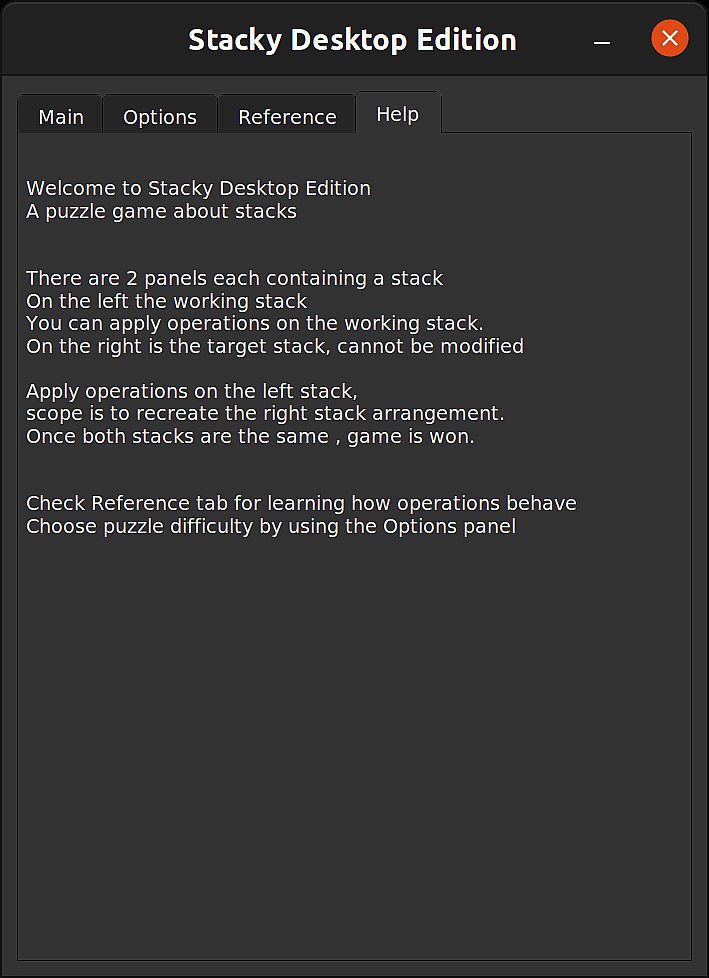Click the 'Once both stacks are the same' line

point(250,436)
